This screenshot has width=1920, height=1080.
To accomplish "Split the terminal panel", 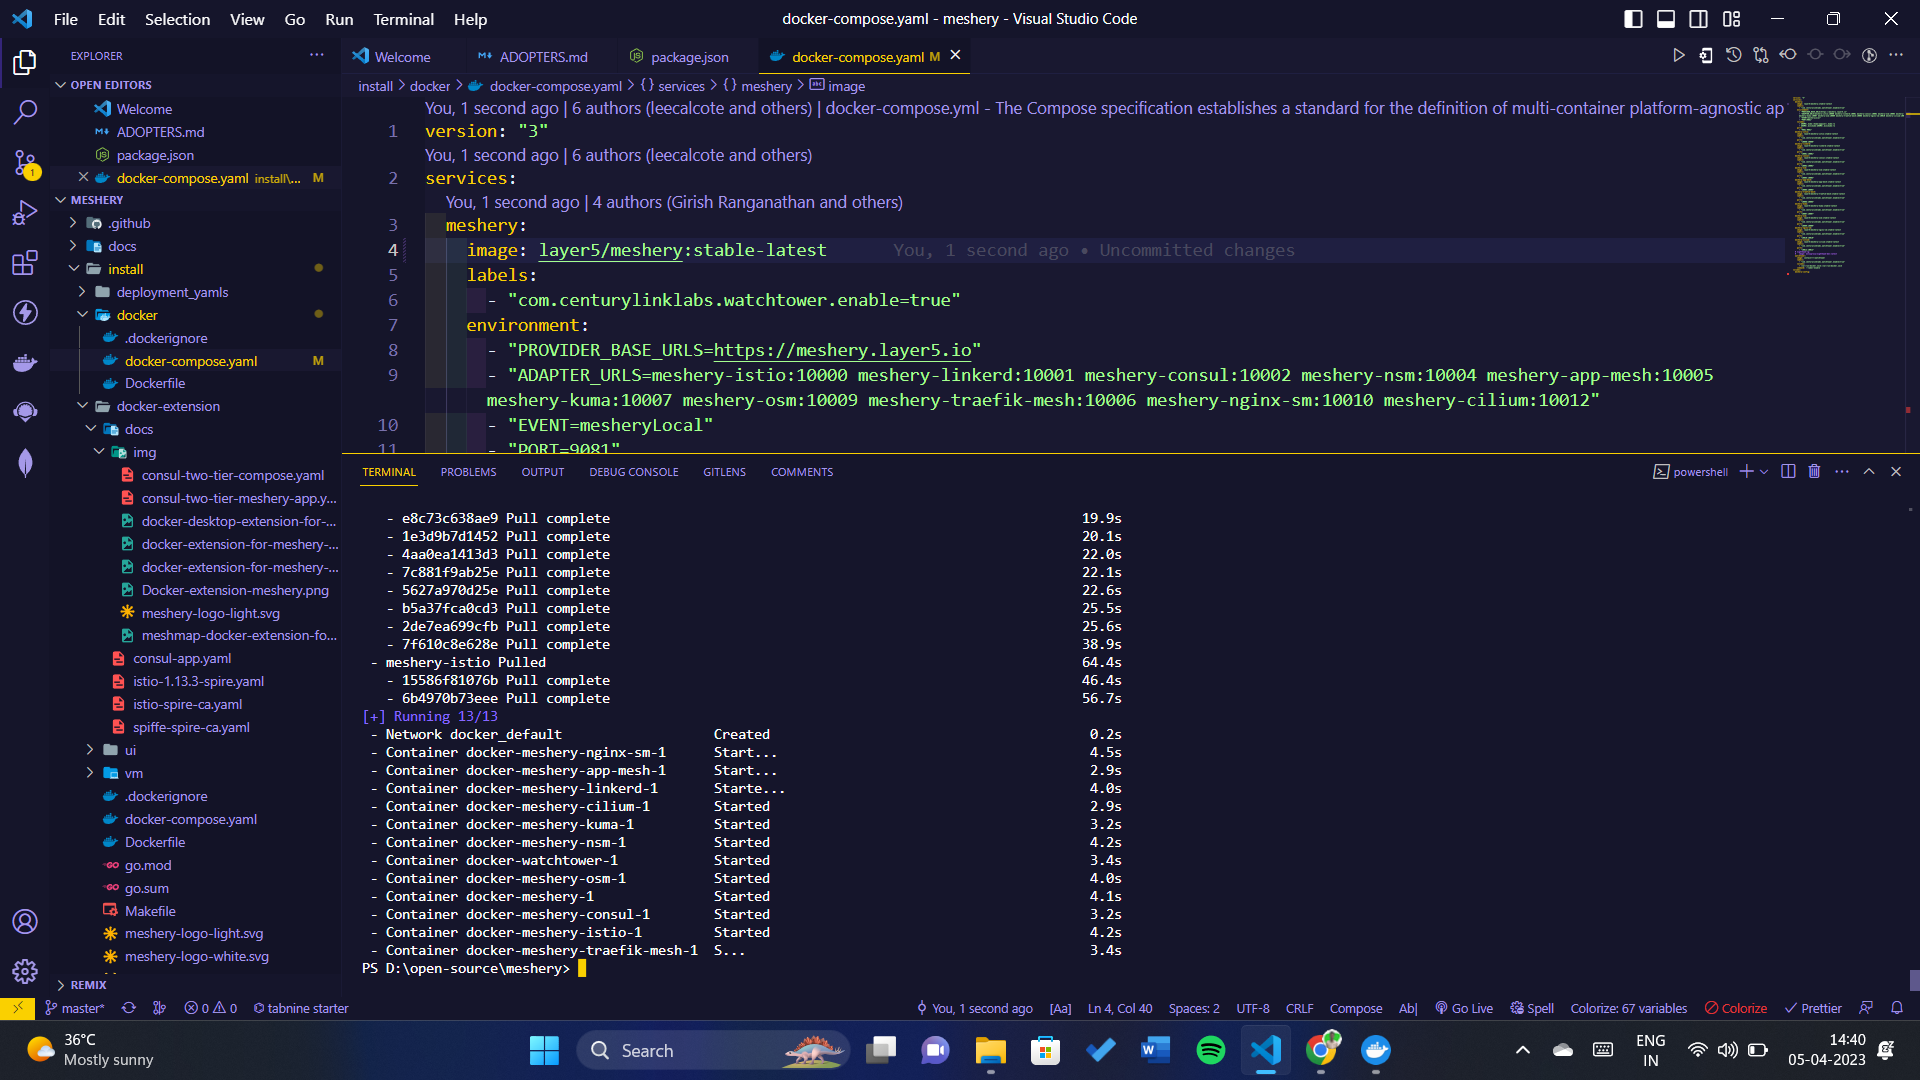I will (x=1787, y=471).
